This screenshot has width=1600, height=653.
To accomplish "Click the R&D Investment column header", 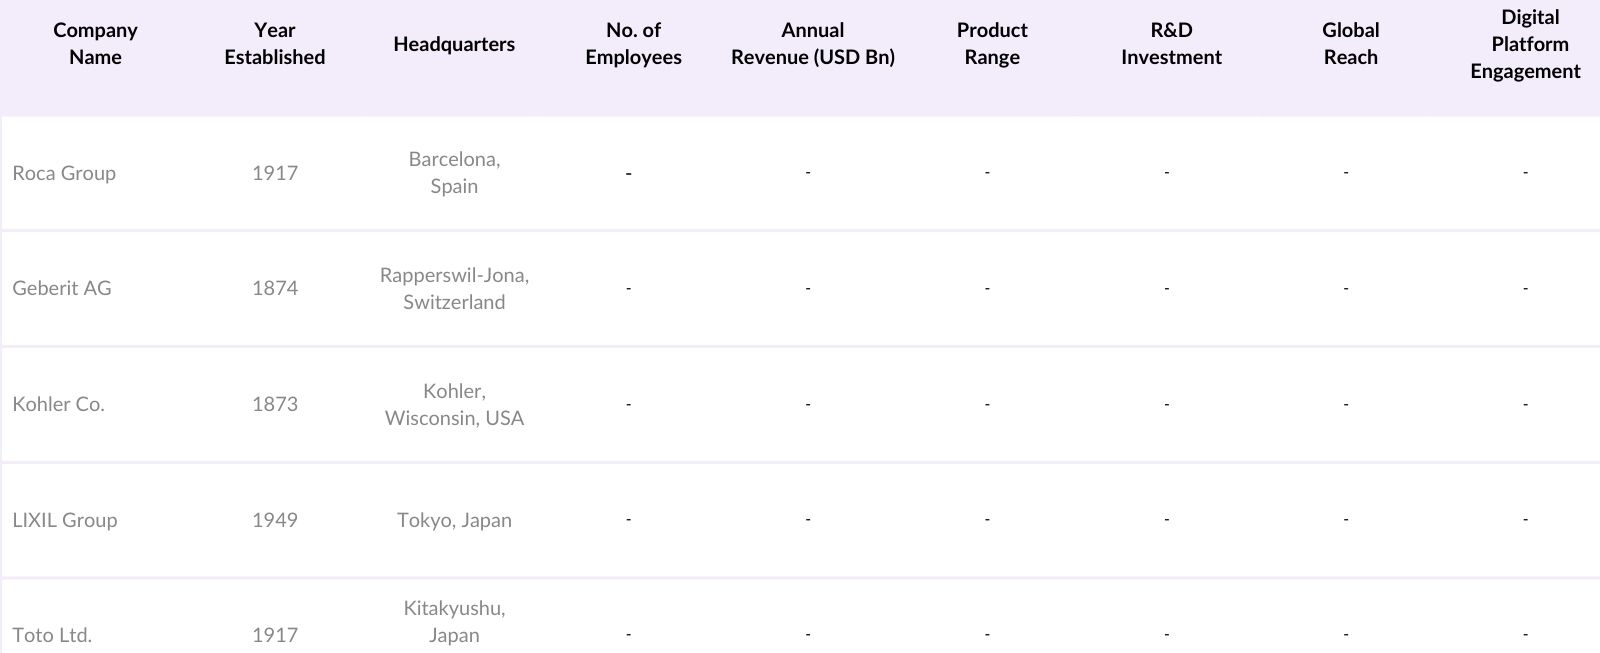I will click(1171, 44).
